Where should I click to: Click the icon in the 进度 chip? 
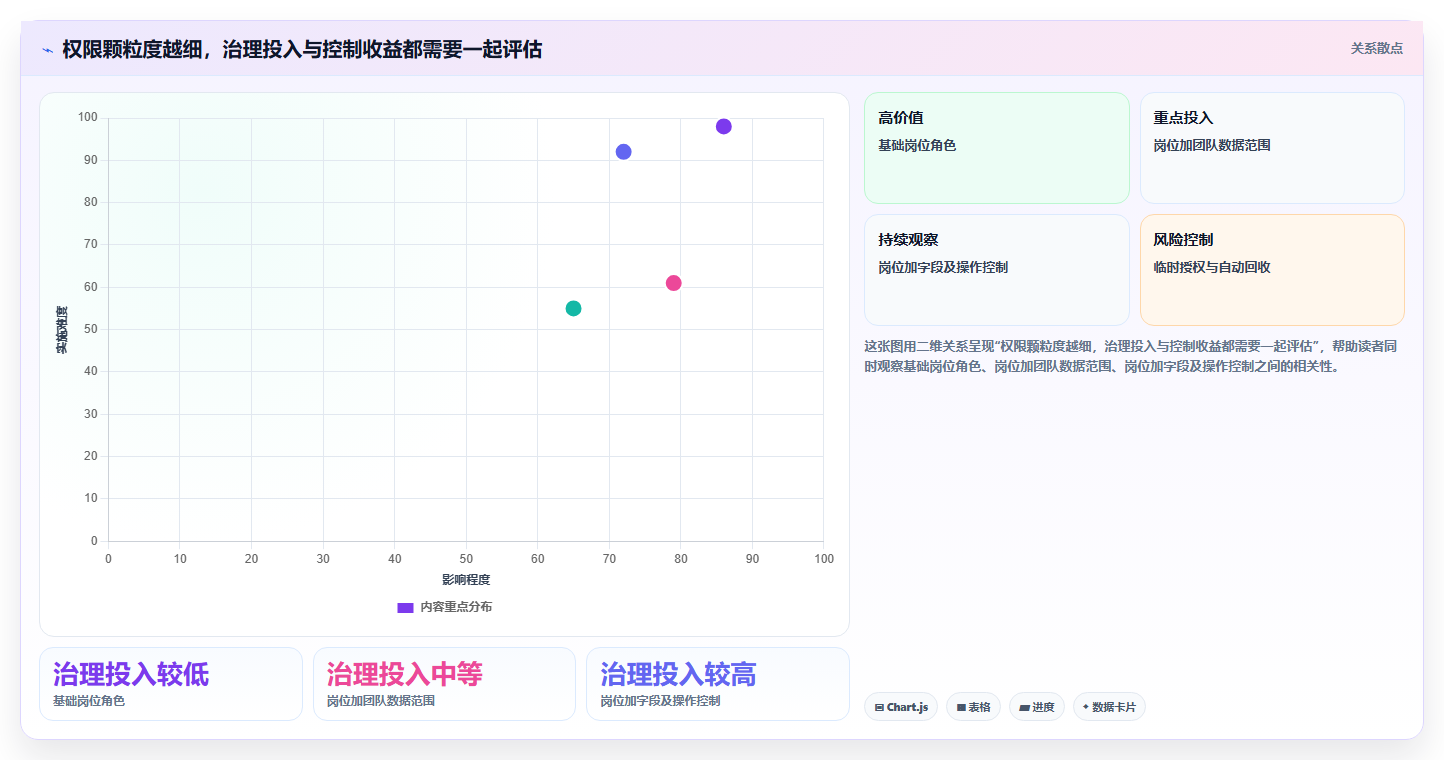[1024, 707]
